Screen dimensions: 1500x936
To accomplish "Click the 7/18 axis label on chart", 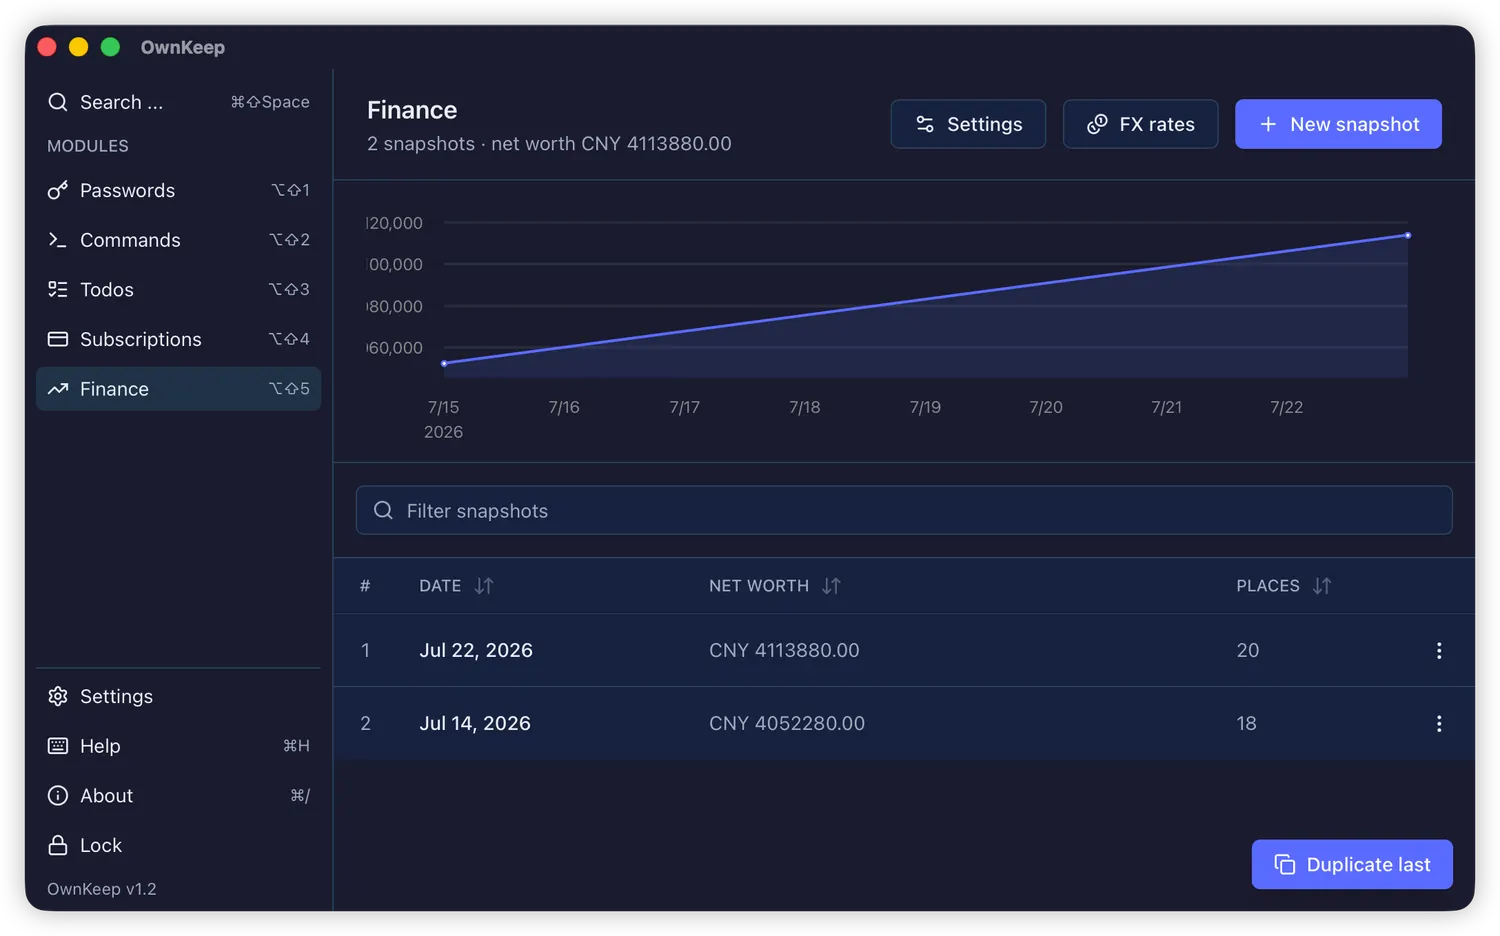I will pyautogui.click(x=805, y=407).
